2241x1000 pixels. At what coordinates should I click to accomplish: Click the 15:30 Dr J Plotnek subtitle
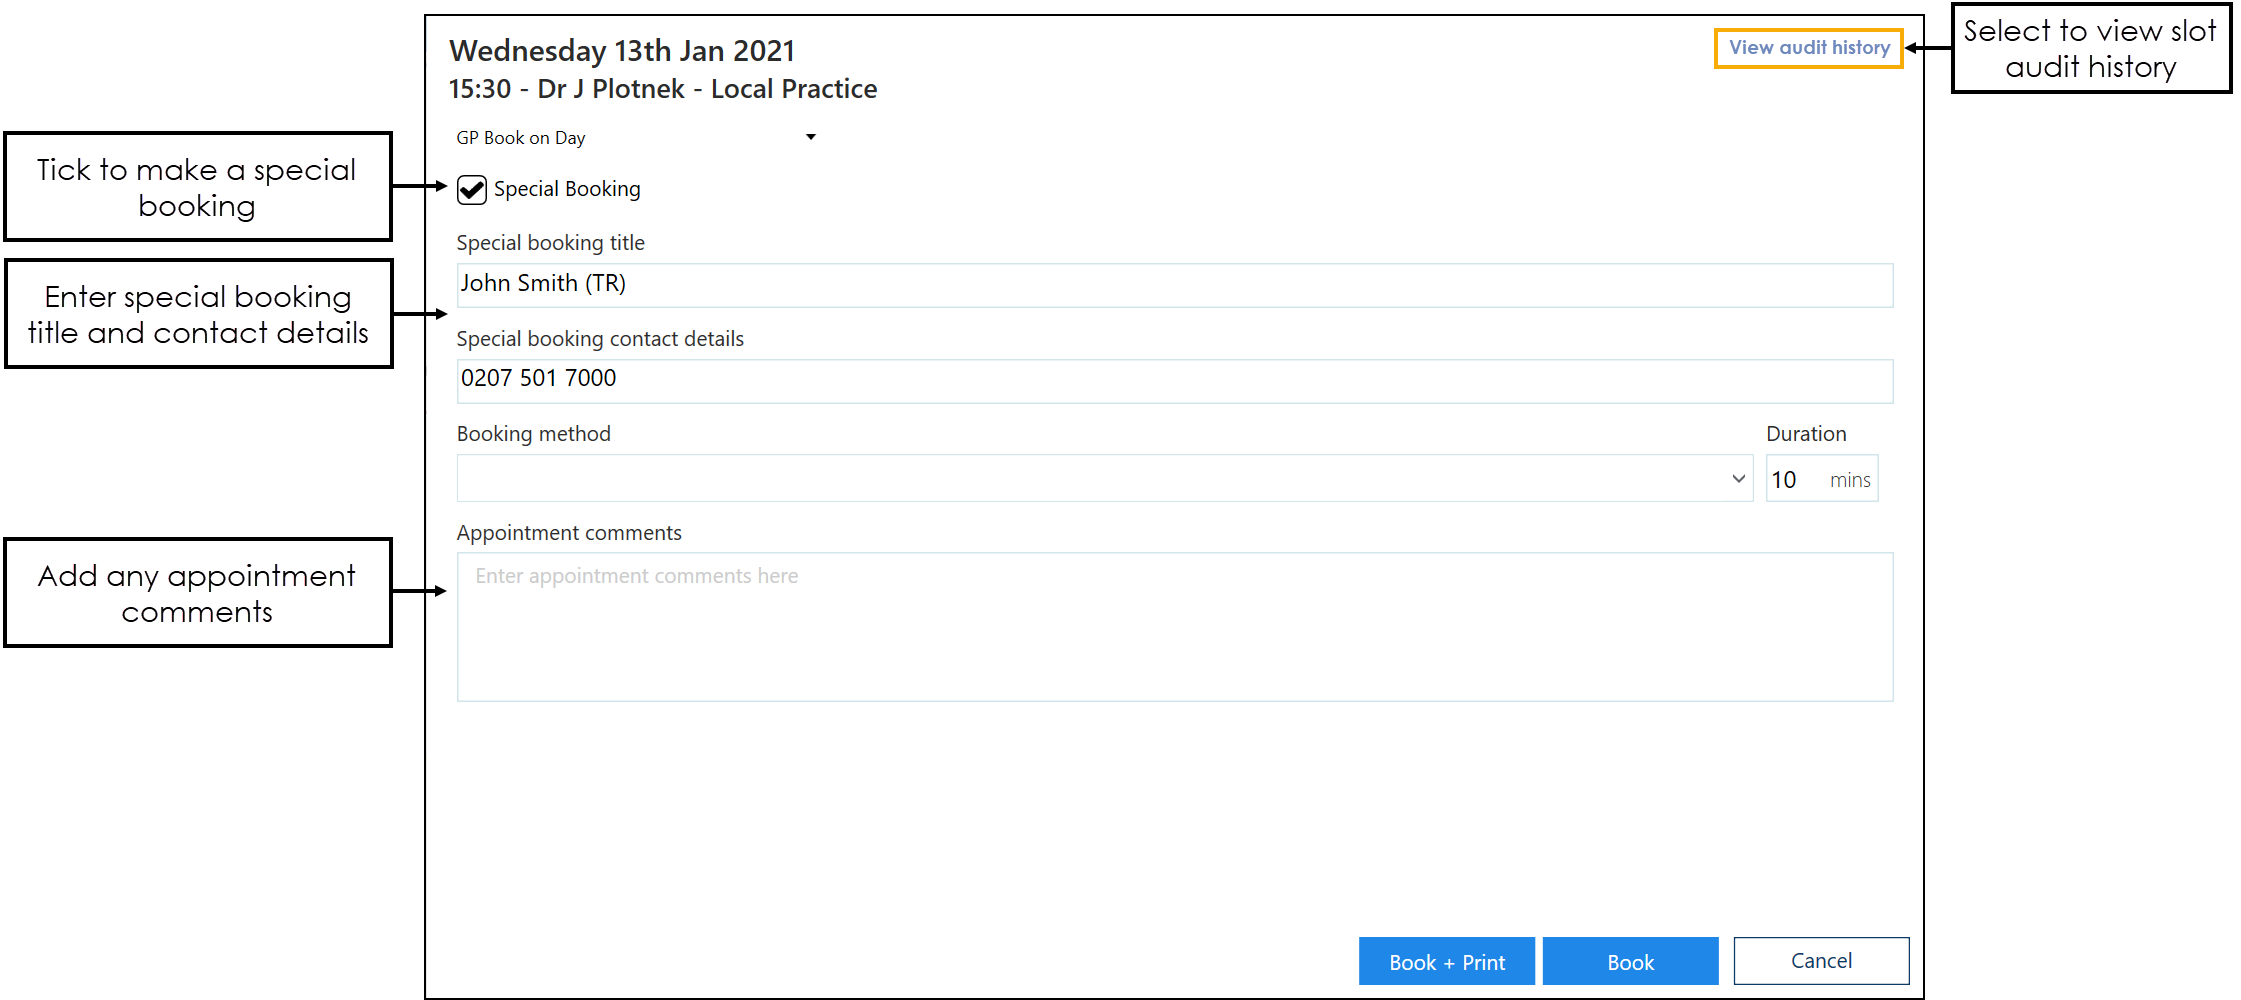(x=662, y=89)
